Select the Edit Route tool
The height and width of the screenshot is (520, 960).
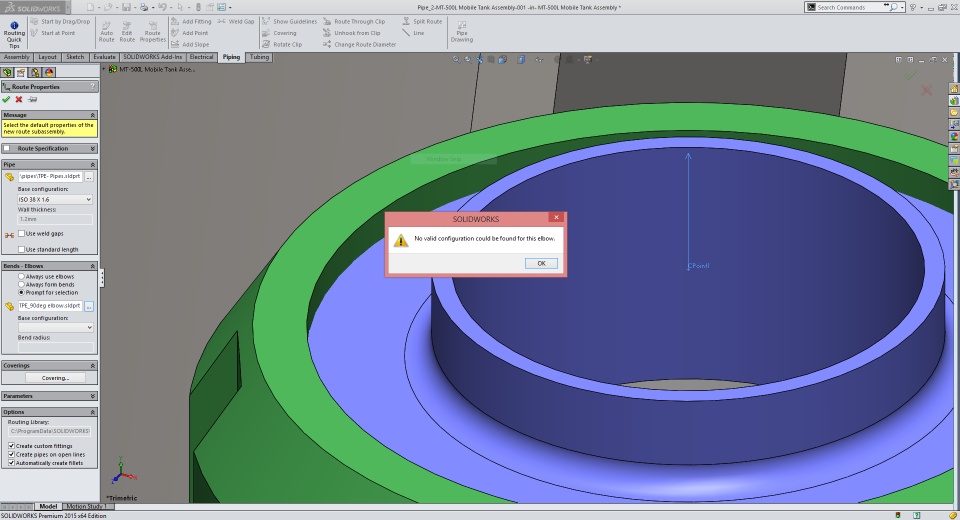(x=127, y=32)
